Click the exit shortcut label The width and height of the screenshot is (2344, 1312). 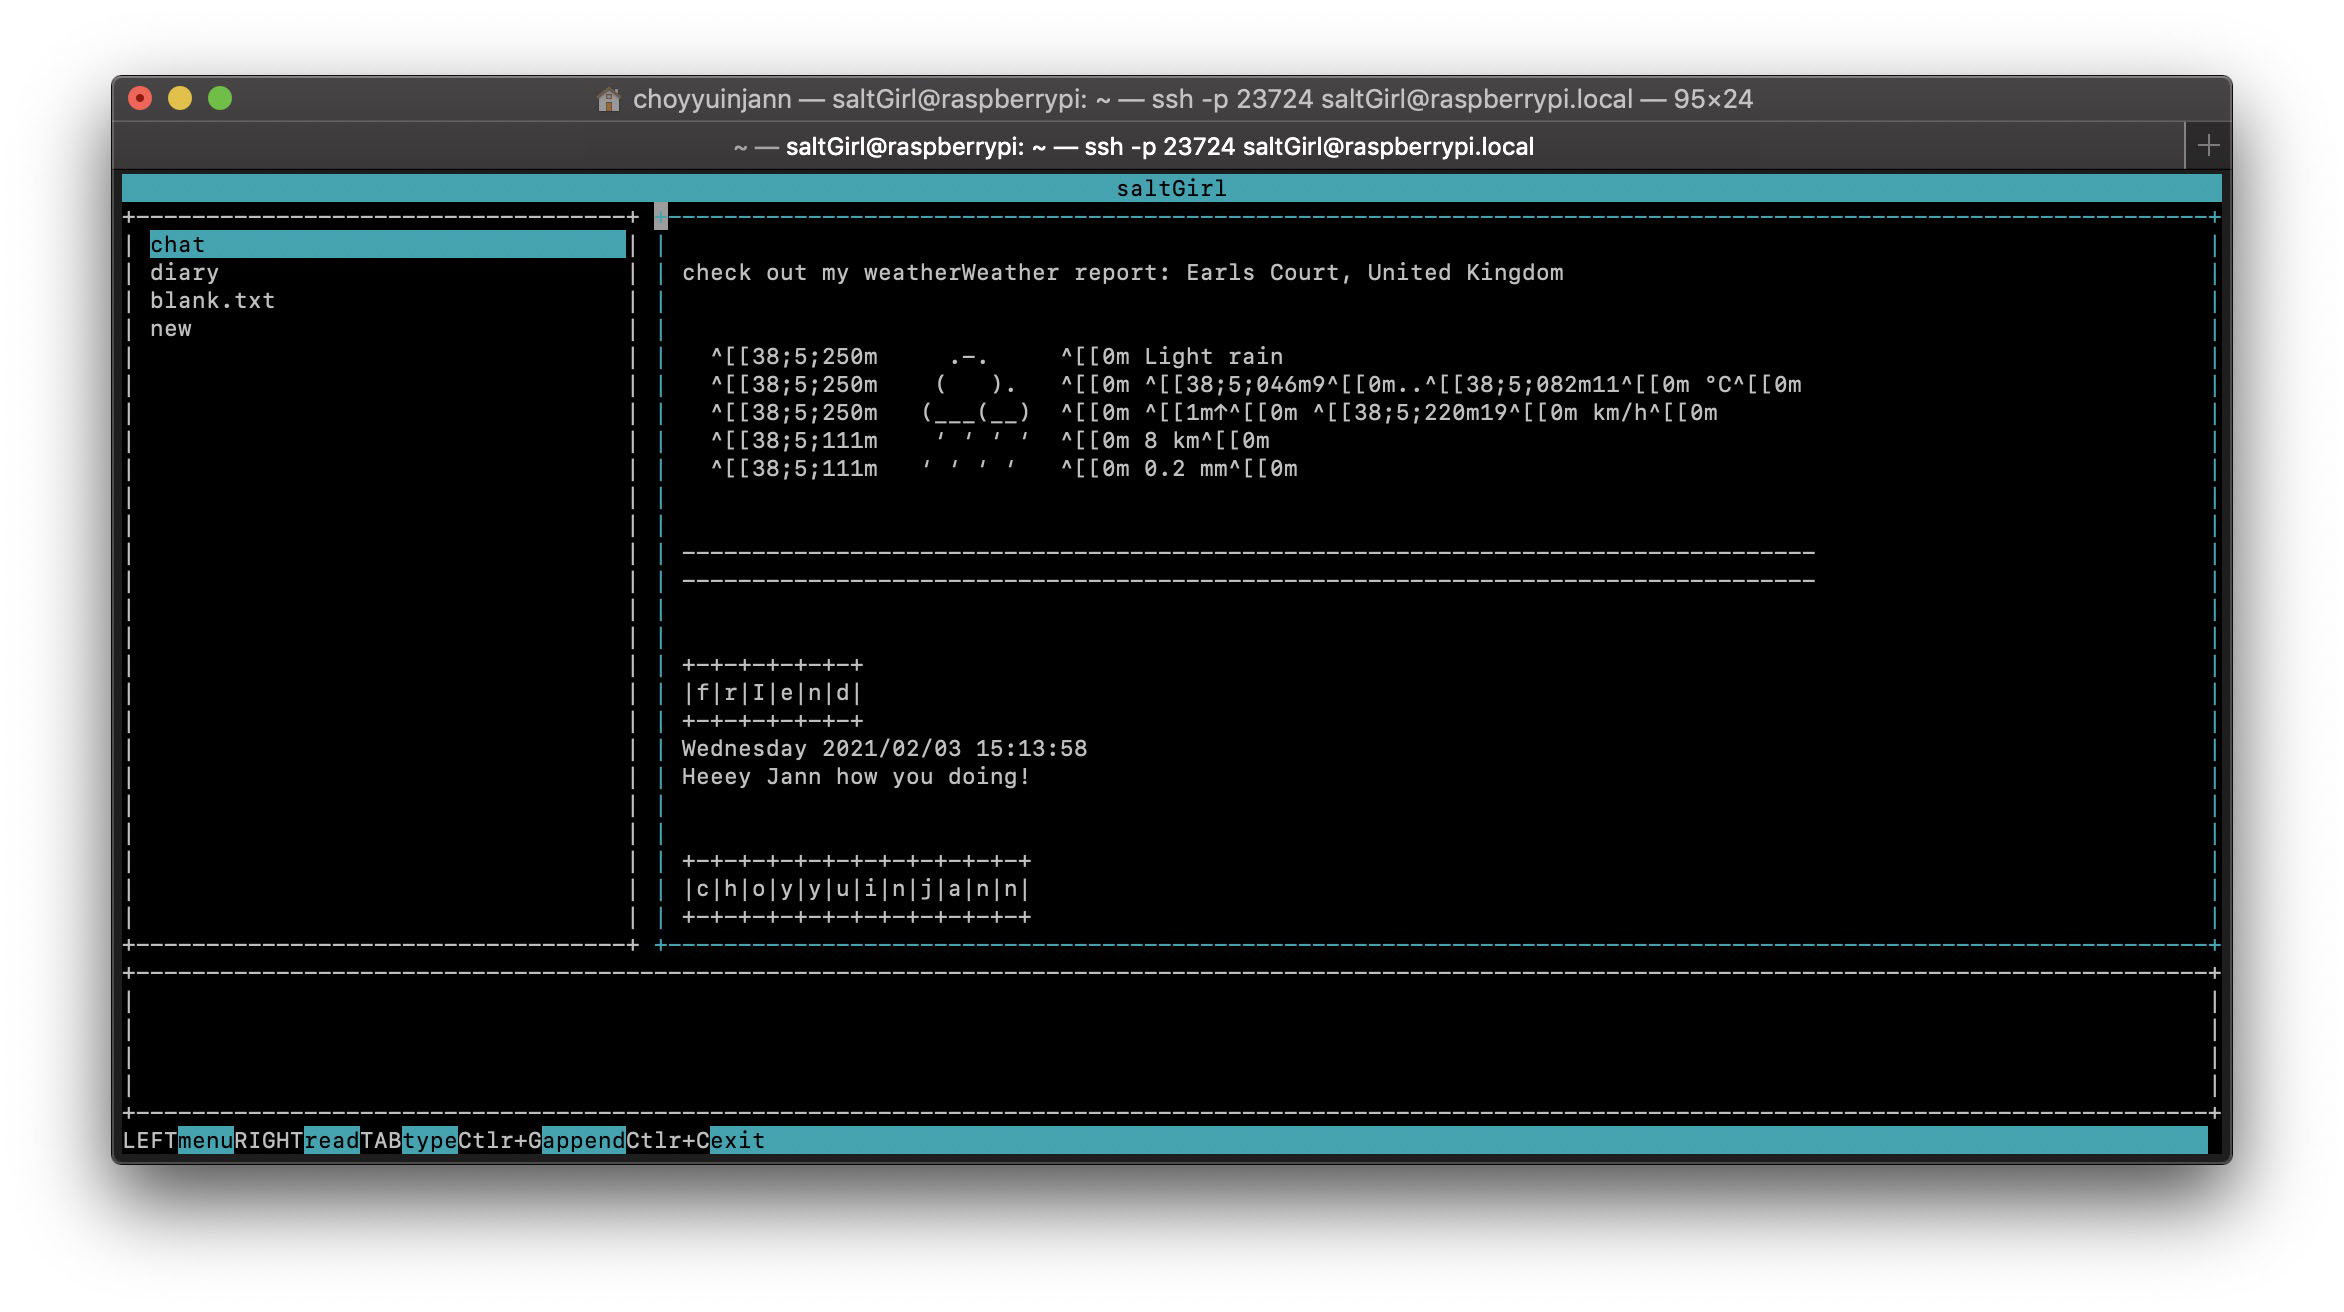(x=738, y=1140)
